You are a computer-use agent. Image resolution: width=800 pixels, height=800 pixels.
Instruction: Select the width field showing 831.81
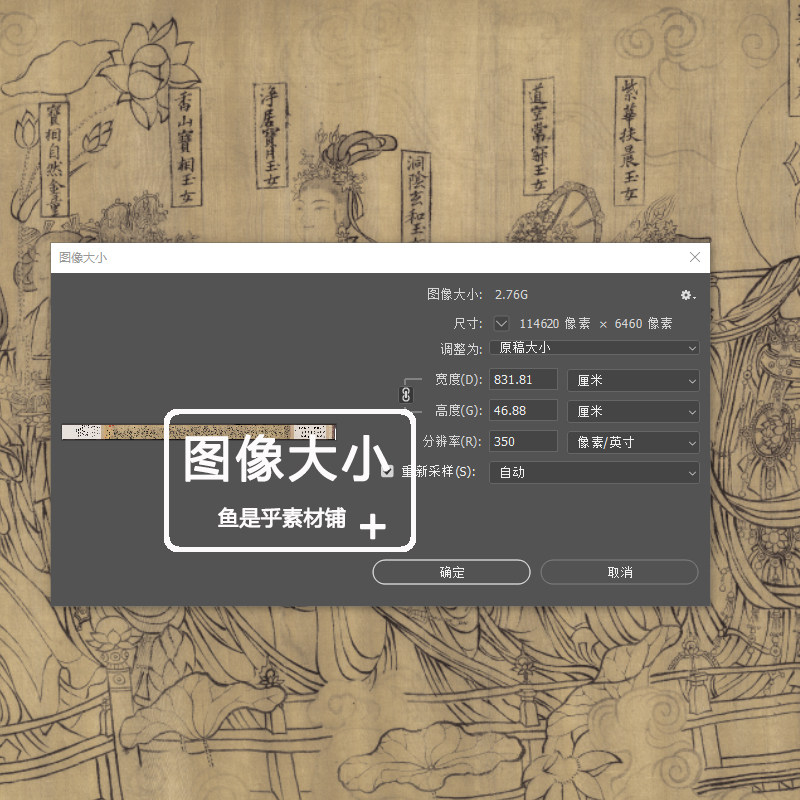523,380
